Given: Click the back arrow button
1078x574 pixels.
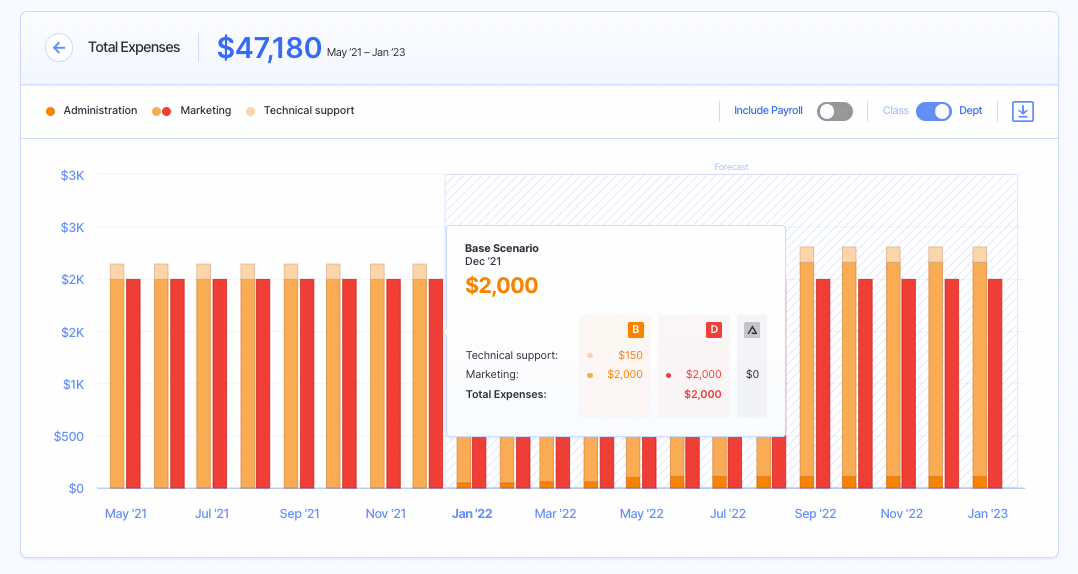Looking at the screenshot, I should (x=59, y=47).
